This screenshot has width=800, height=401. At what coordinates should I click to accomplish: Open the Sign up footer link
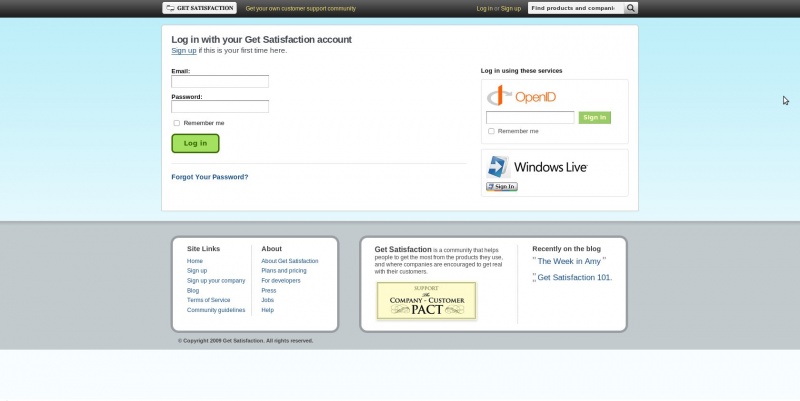coord(197,271)
